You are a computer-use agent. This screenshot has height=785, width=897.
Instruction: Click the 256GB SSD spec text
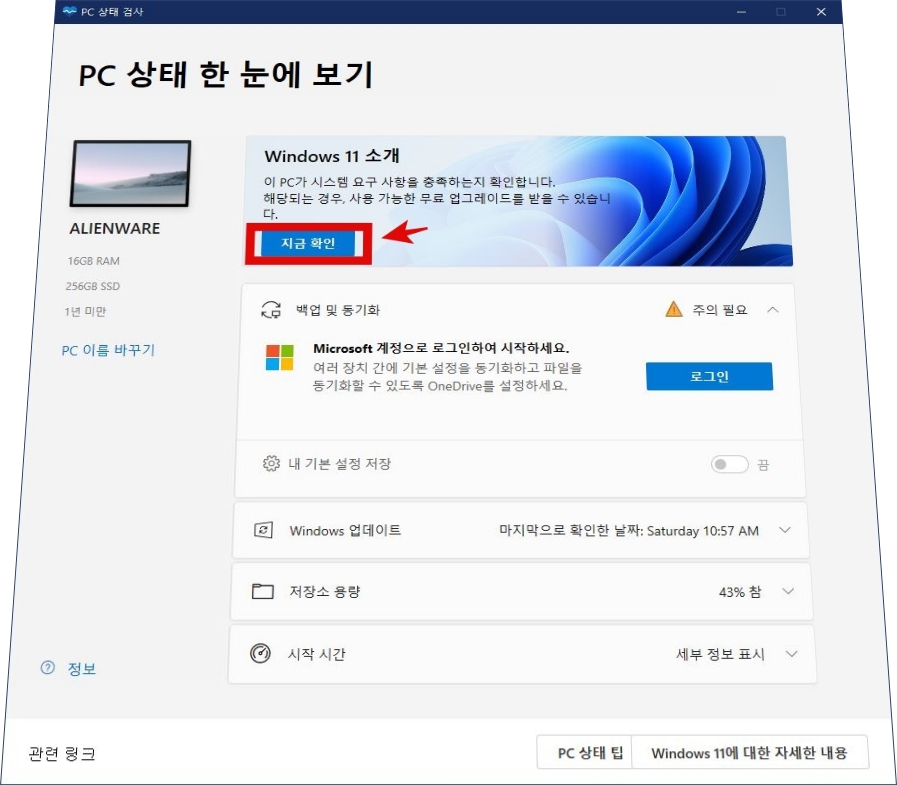pos(93,286)
